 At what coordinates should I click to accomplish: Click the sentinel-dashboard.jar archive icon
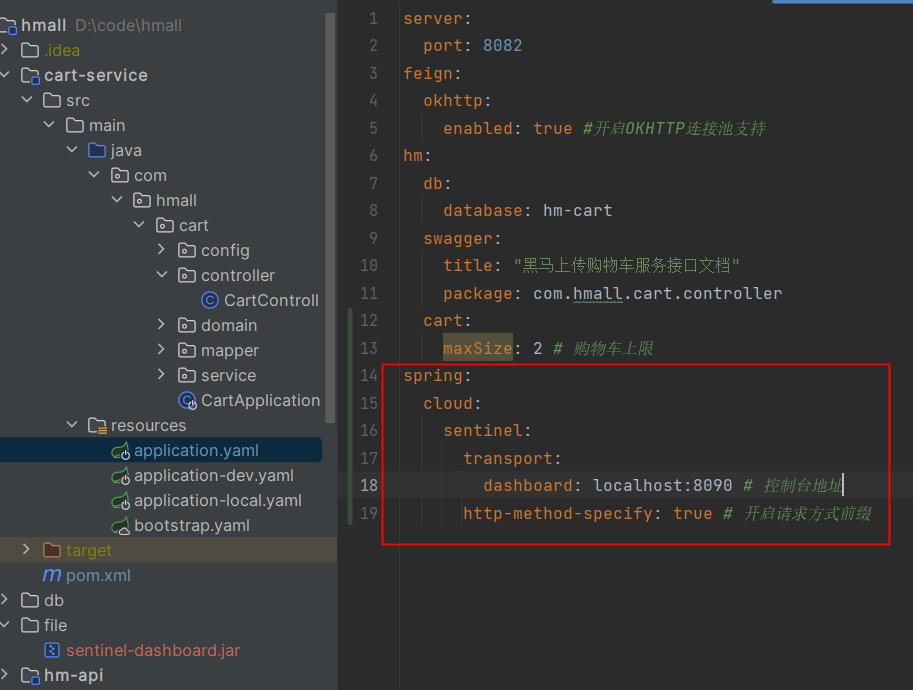[52, 650]
